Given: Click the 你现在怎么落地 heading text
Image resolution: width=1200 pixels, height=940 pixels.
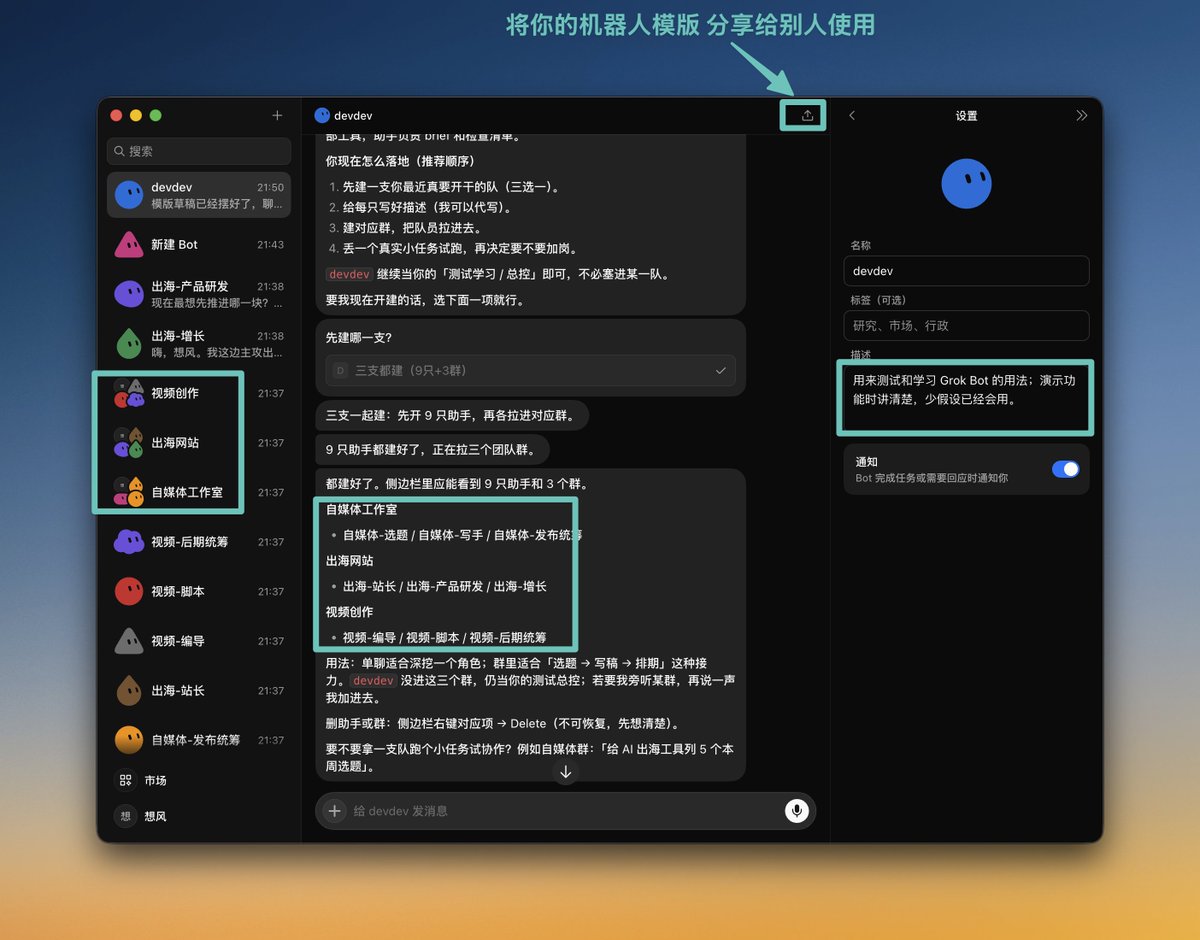Looking at the screenshot, I should 400,161.
